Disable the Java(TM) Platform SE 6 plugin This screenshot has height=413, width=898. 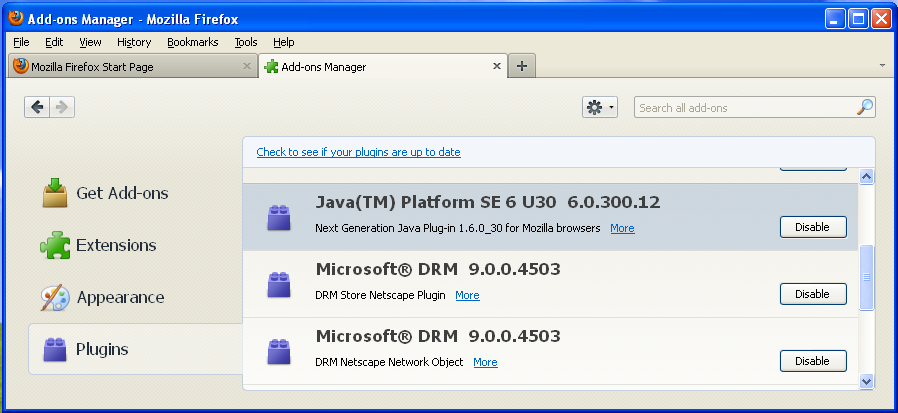pos(813,227)
